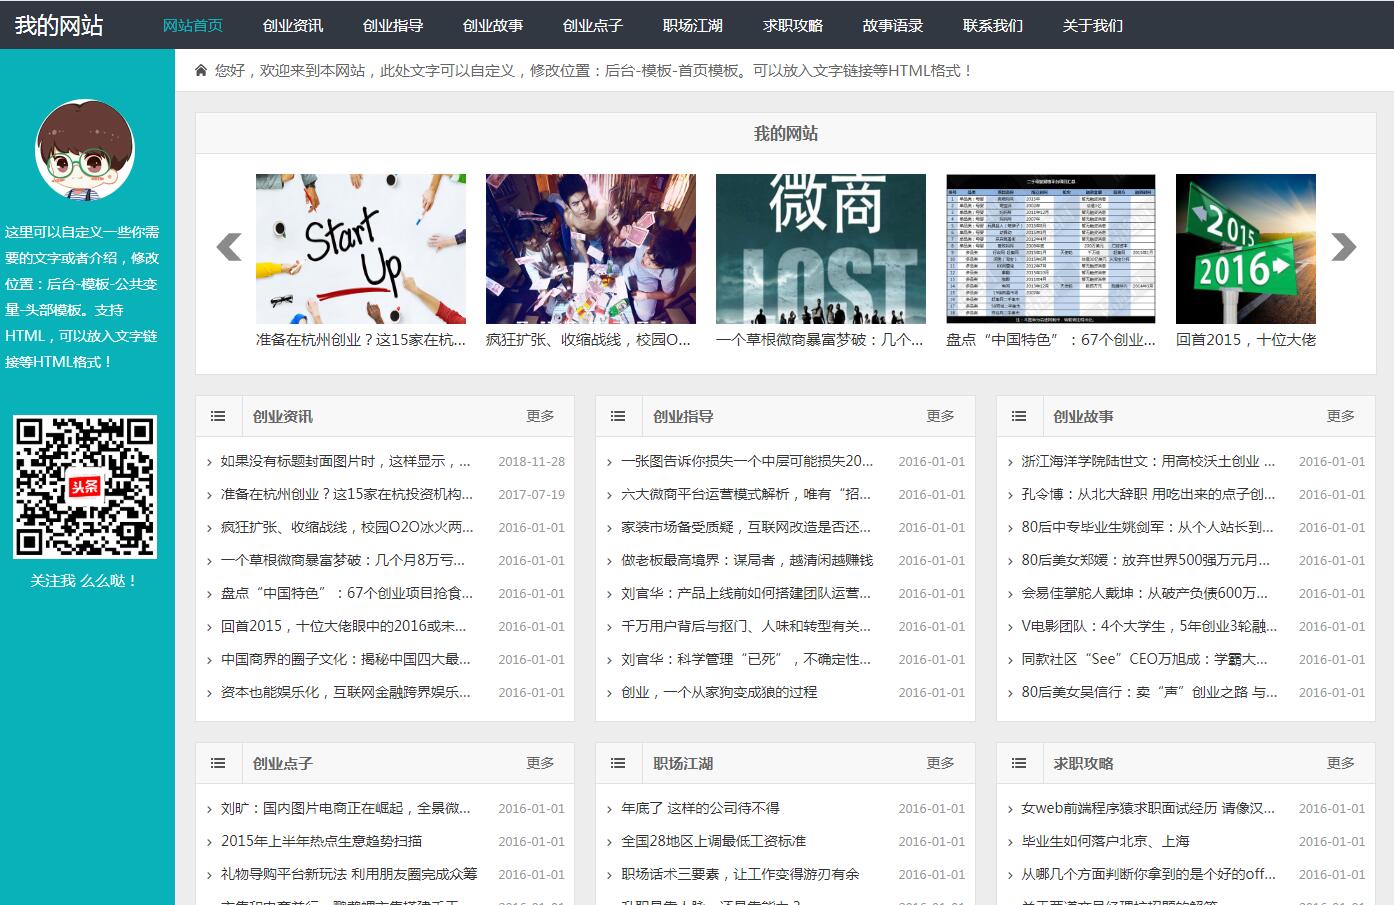The image size is (1394, 905).
Task: Click the list icon beside 求职攻略 header
Action: tap(1019, 762)
